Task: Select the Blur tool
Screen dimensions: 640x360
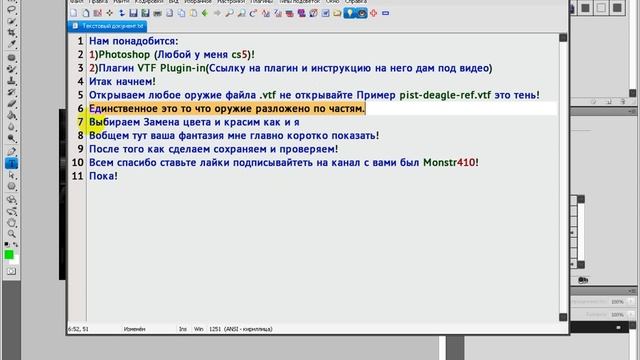Action: 11,127
